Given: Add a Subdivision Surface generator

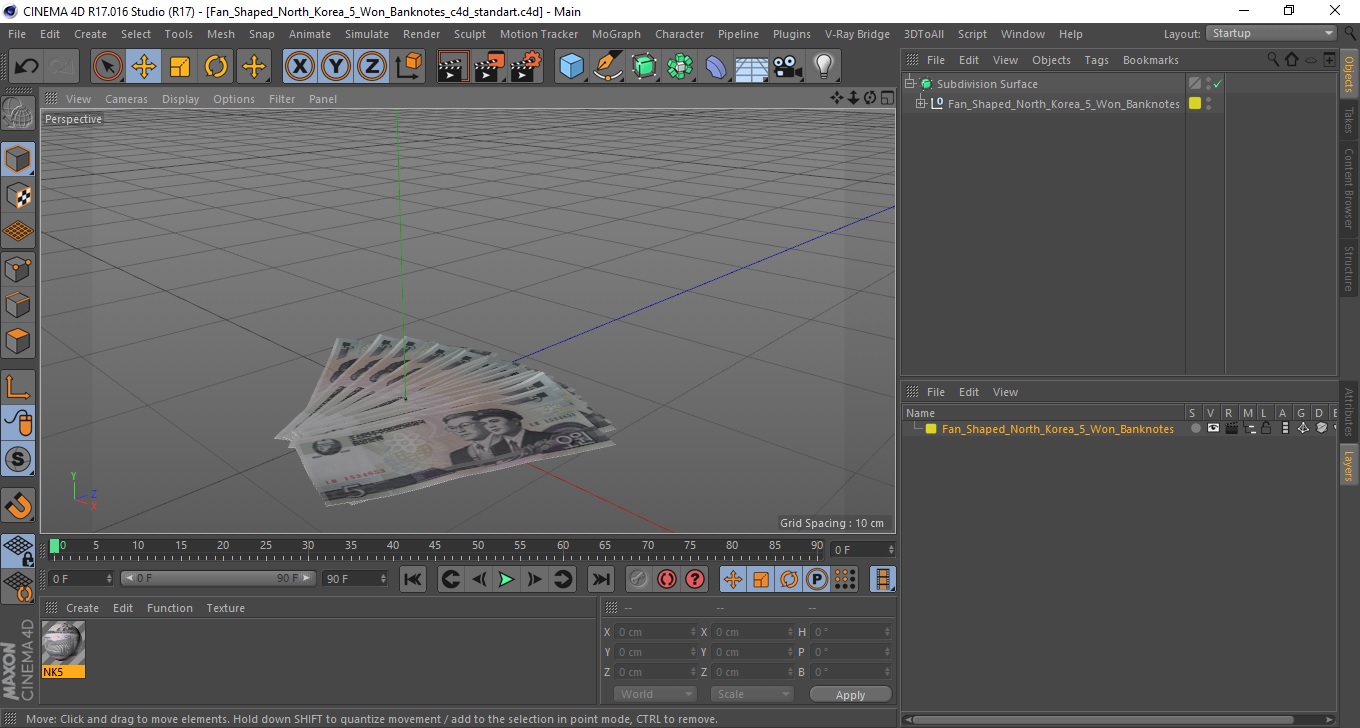Looking at the screenshot, I should pyautogui.click(x=644, y=67).
